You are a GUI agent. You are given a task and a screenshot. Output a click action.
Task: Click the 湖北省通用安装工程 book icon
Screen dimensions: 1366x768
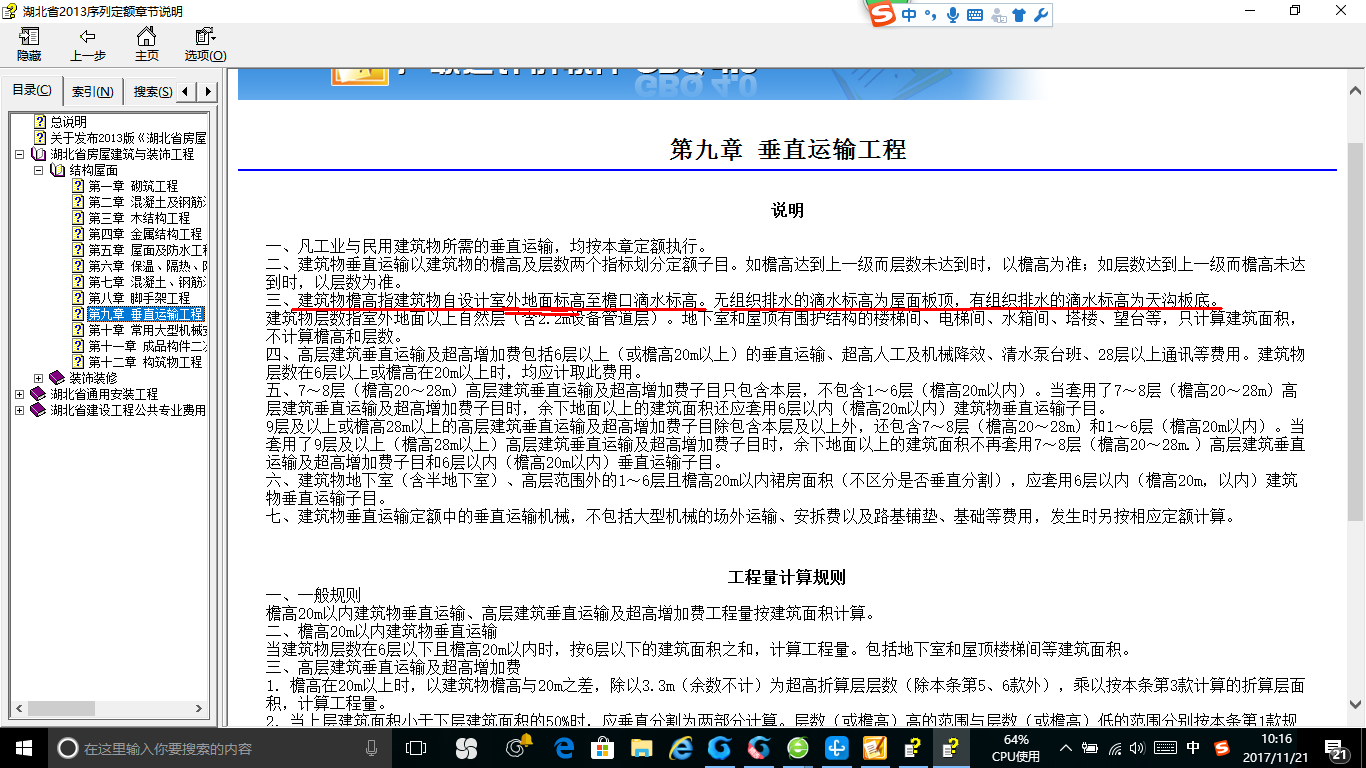point(38,394)
